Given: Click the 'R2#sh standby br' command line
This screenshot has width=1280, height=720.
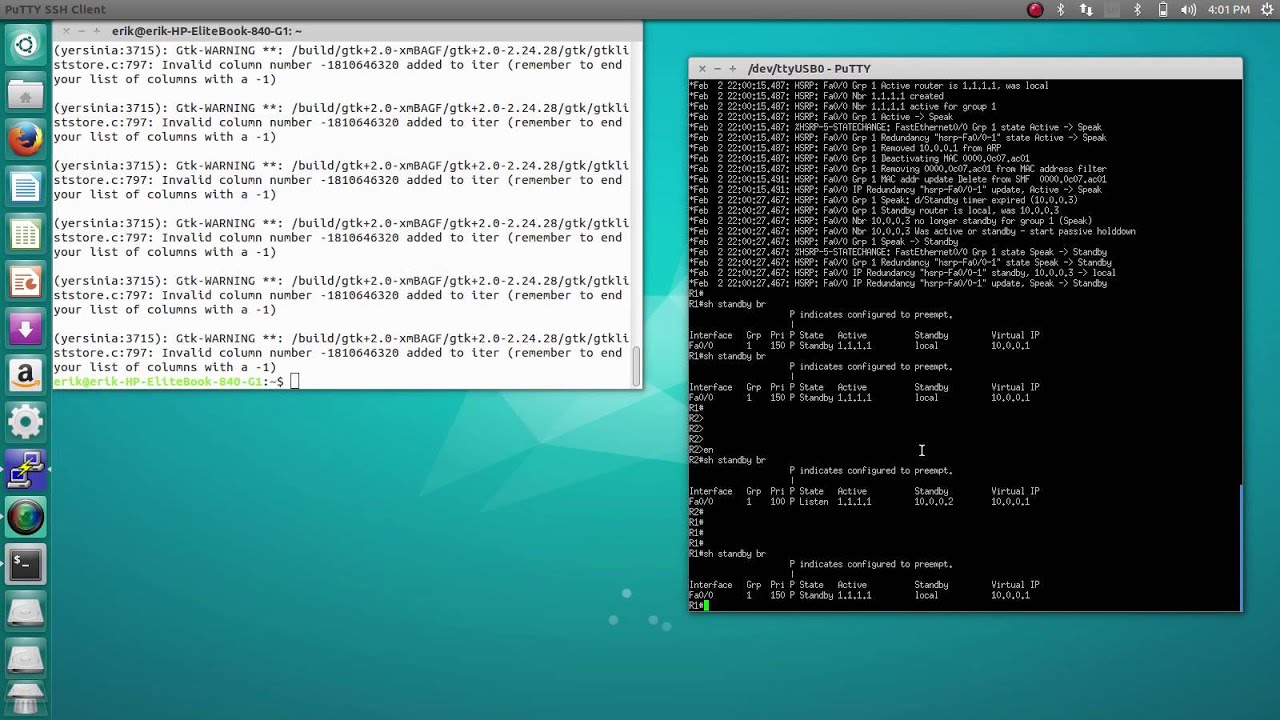Looking at the screenshot, I should tap(727, 460).
